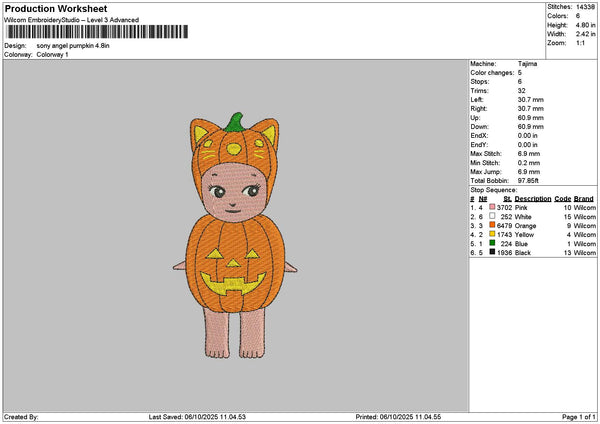
Task: Click the Black 1936 color swatch
Action: 492,252
